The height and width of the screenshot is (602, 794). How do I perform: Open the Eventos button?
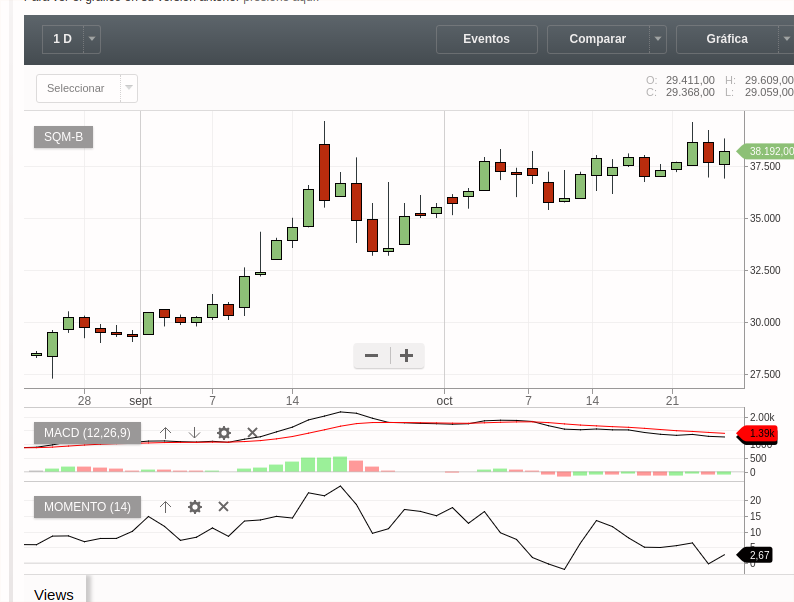[487, 39]
